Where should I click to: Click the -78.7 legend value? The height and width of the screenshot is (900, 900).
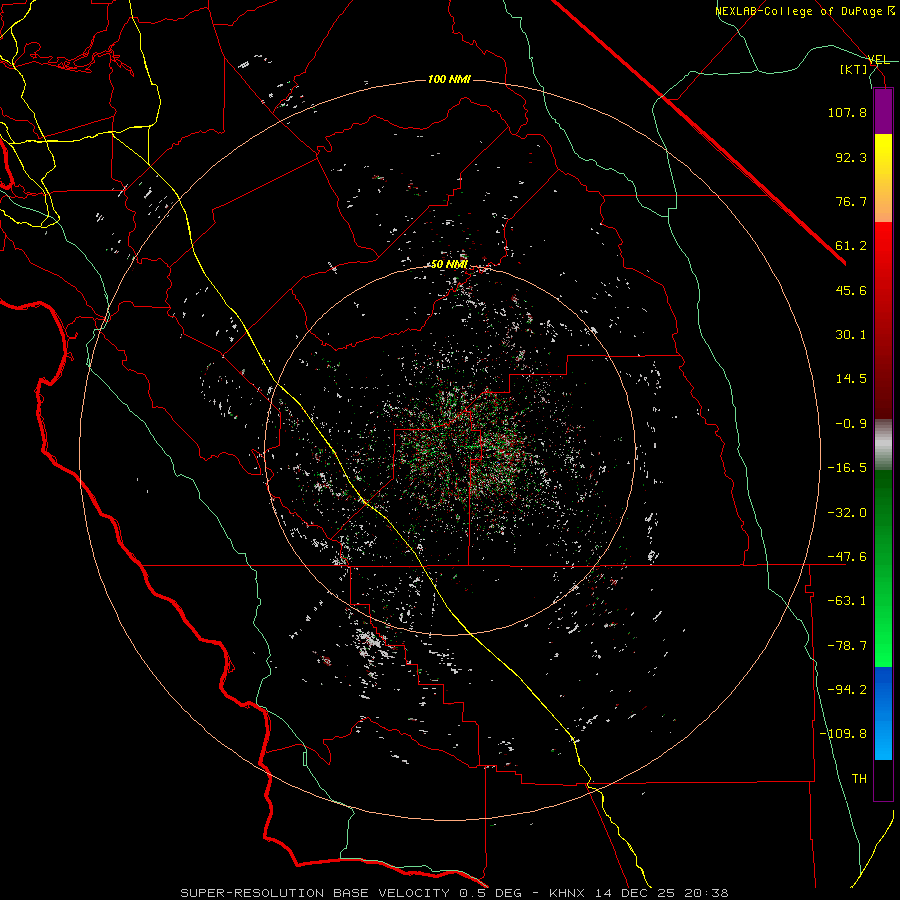(x=847, y=646)
